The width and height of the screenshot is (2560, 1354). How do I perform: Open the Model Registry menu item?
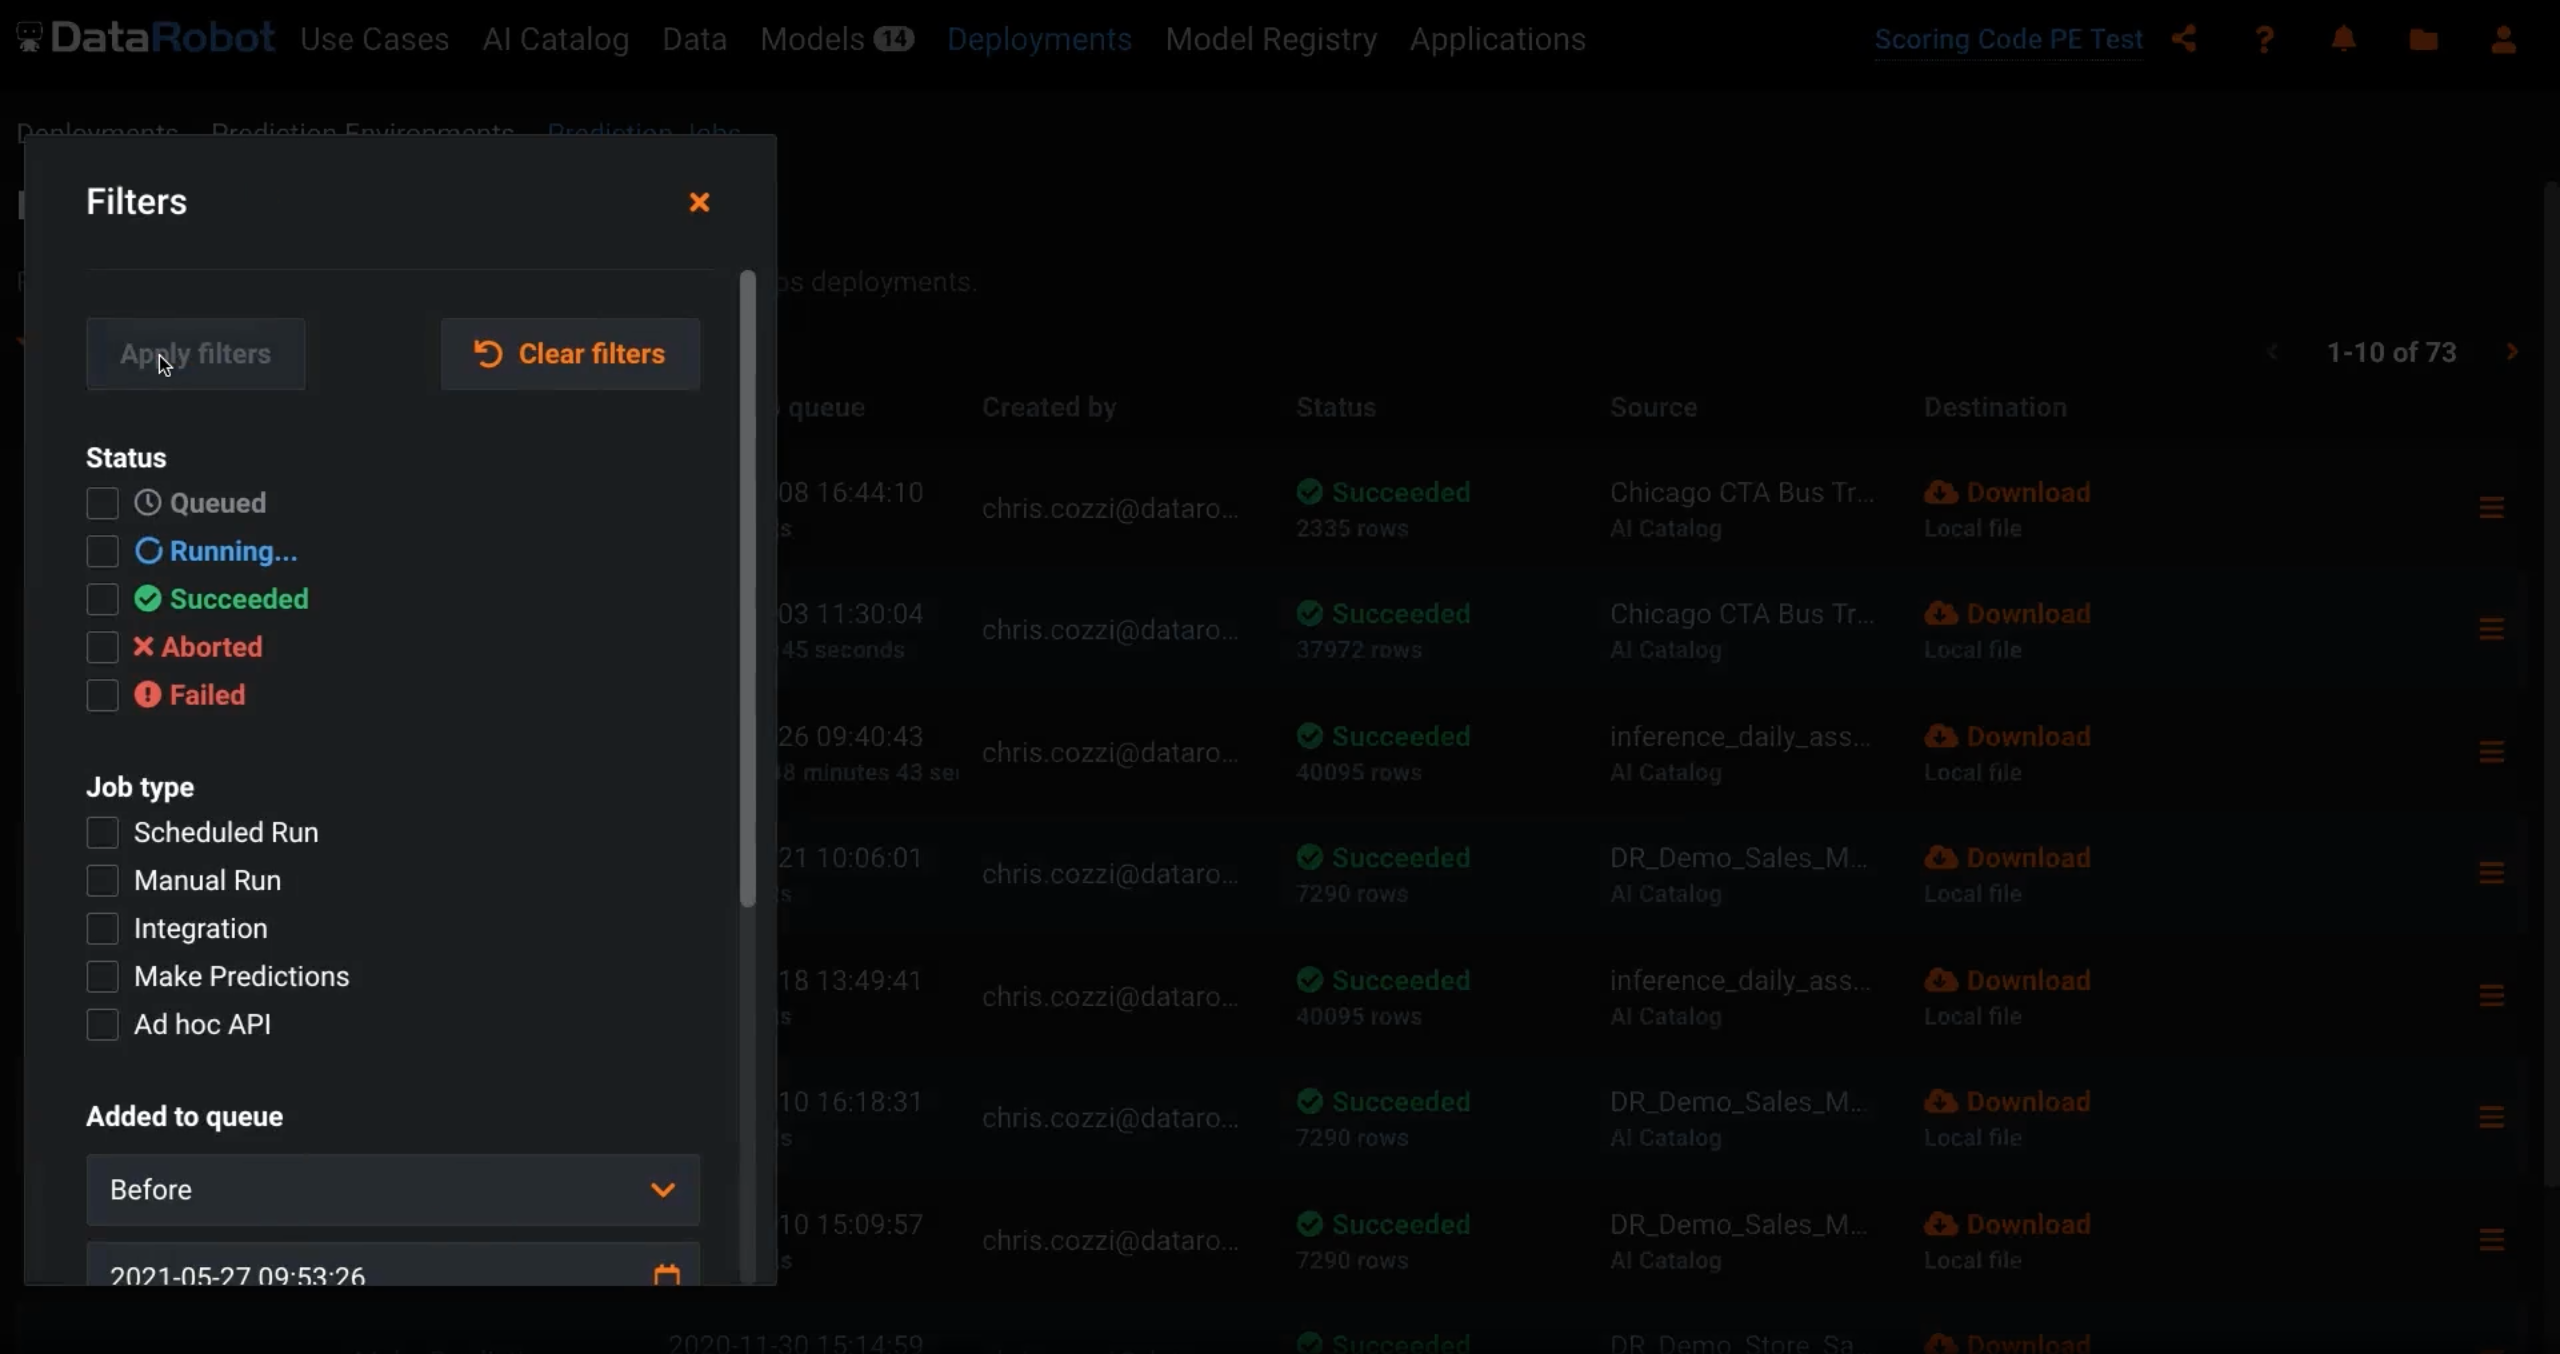pos(1270,39)
